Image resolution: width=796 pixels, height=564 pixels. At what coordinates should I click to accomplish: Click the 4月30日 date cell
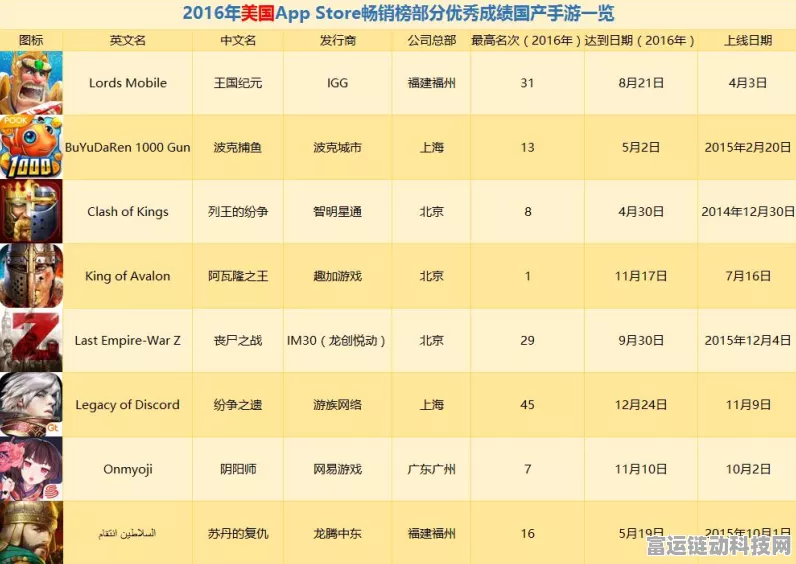pyautogui.click(x=641, y=211)
